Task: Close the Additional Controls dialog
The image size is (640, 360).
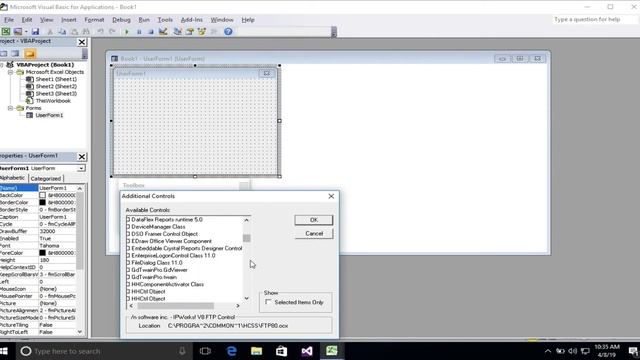Action: [x=331, y=196]
